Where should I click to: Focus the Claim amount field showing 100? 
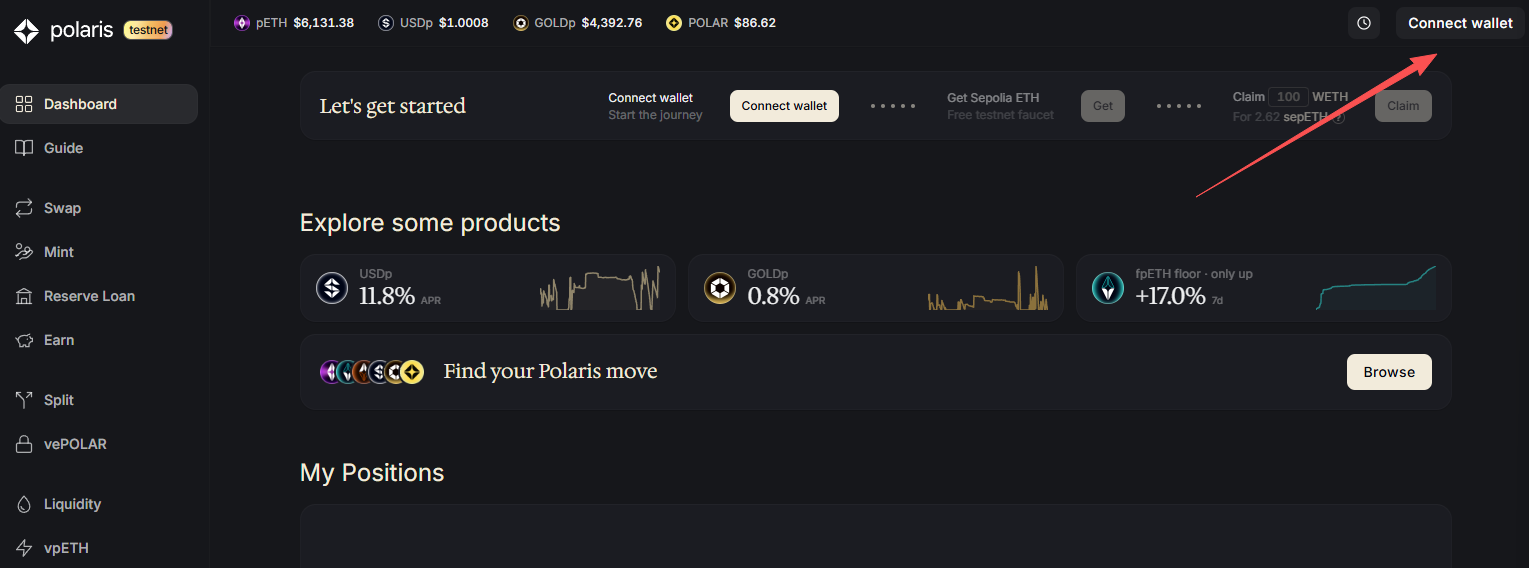coord(1289,97)
